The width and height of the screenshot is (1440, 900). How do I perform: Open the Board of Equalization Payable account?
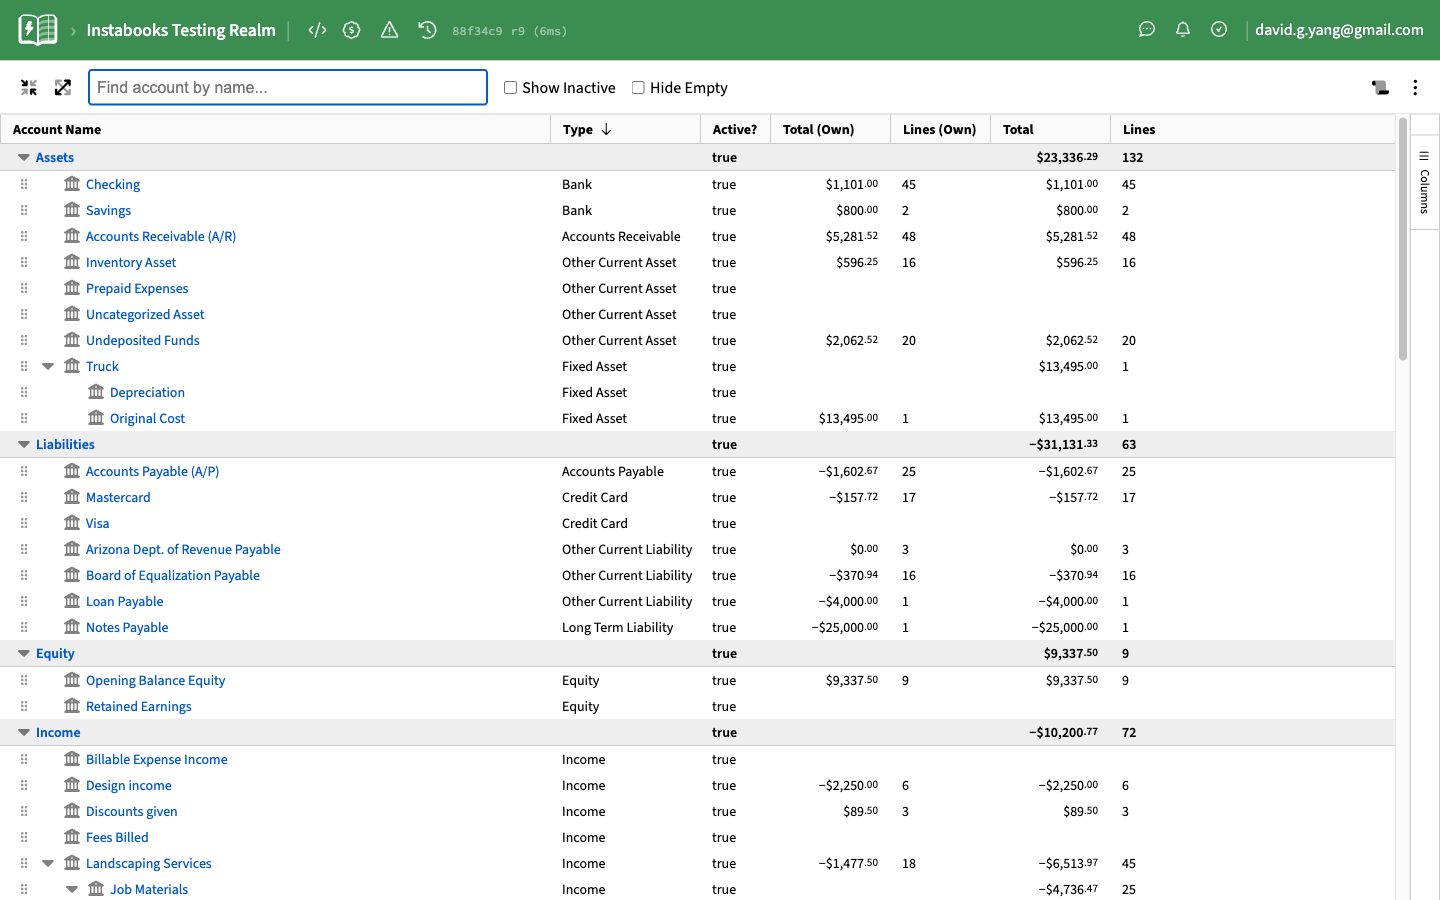click(173, 575)
